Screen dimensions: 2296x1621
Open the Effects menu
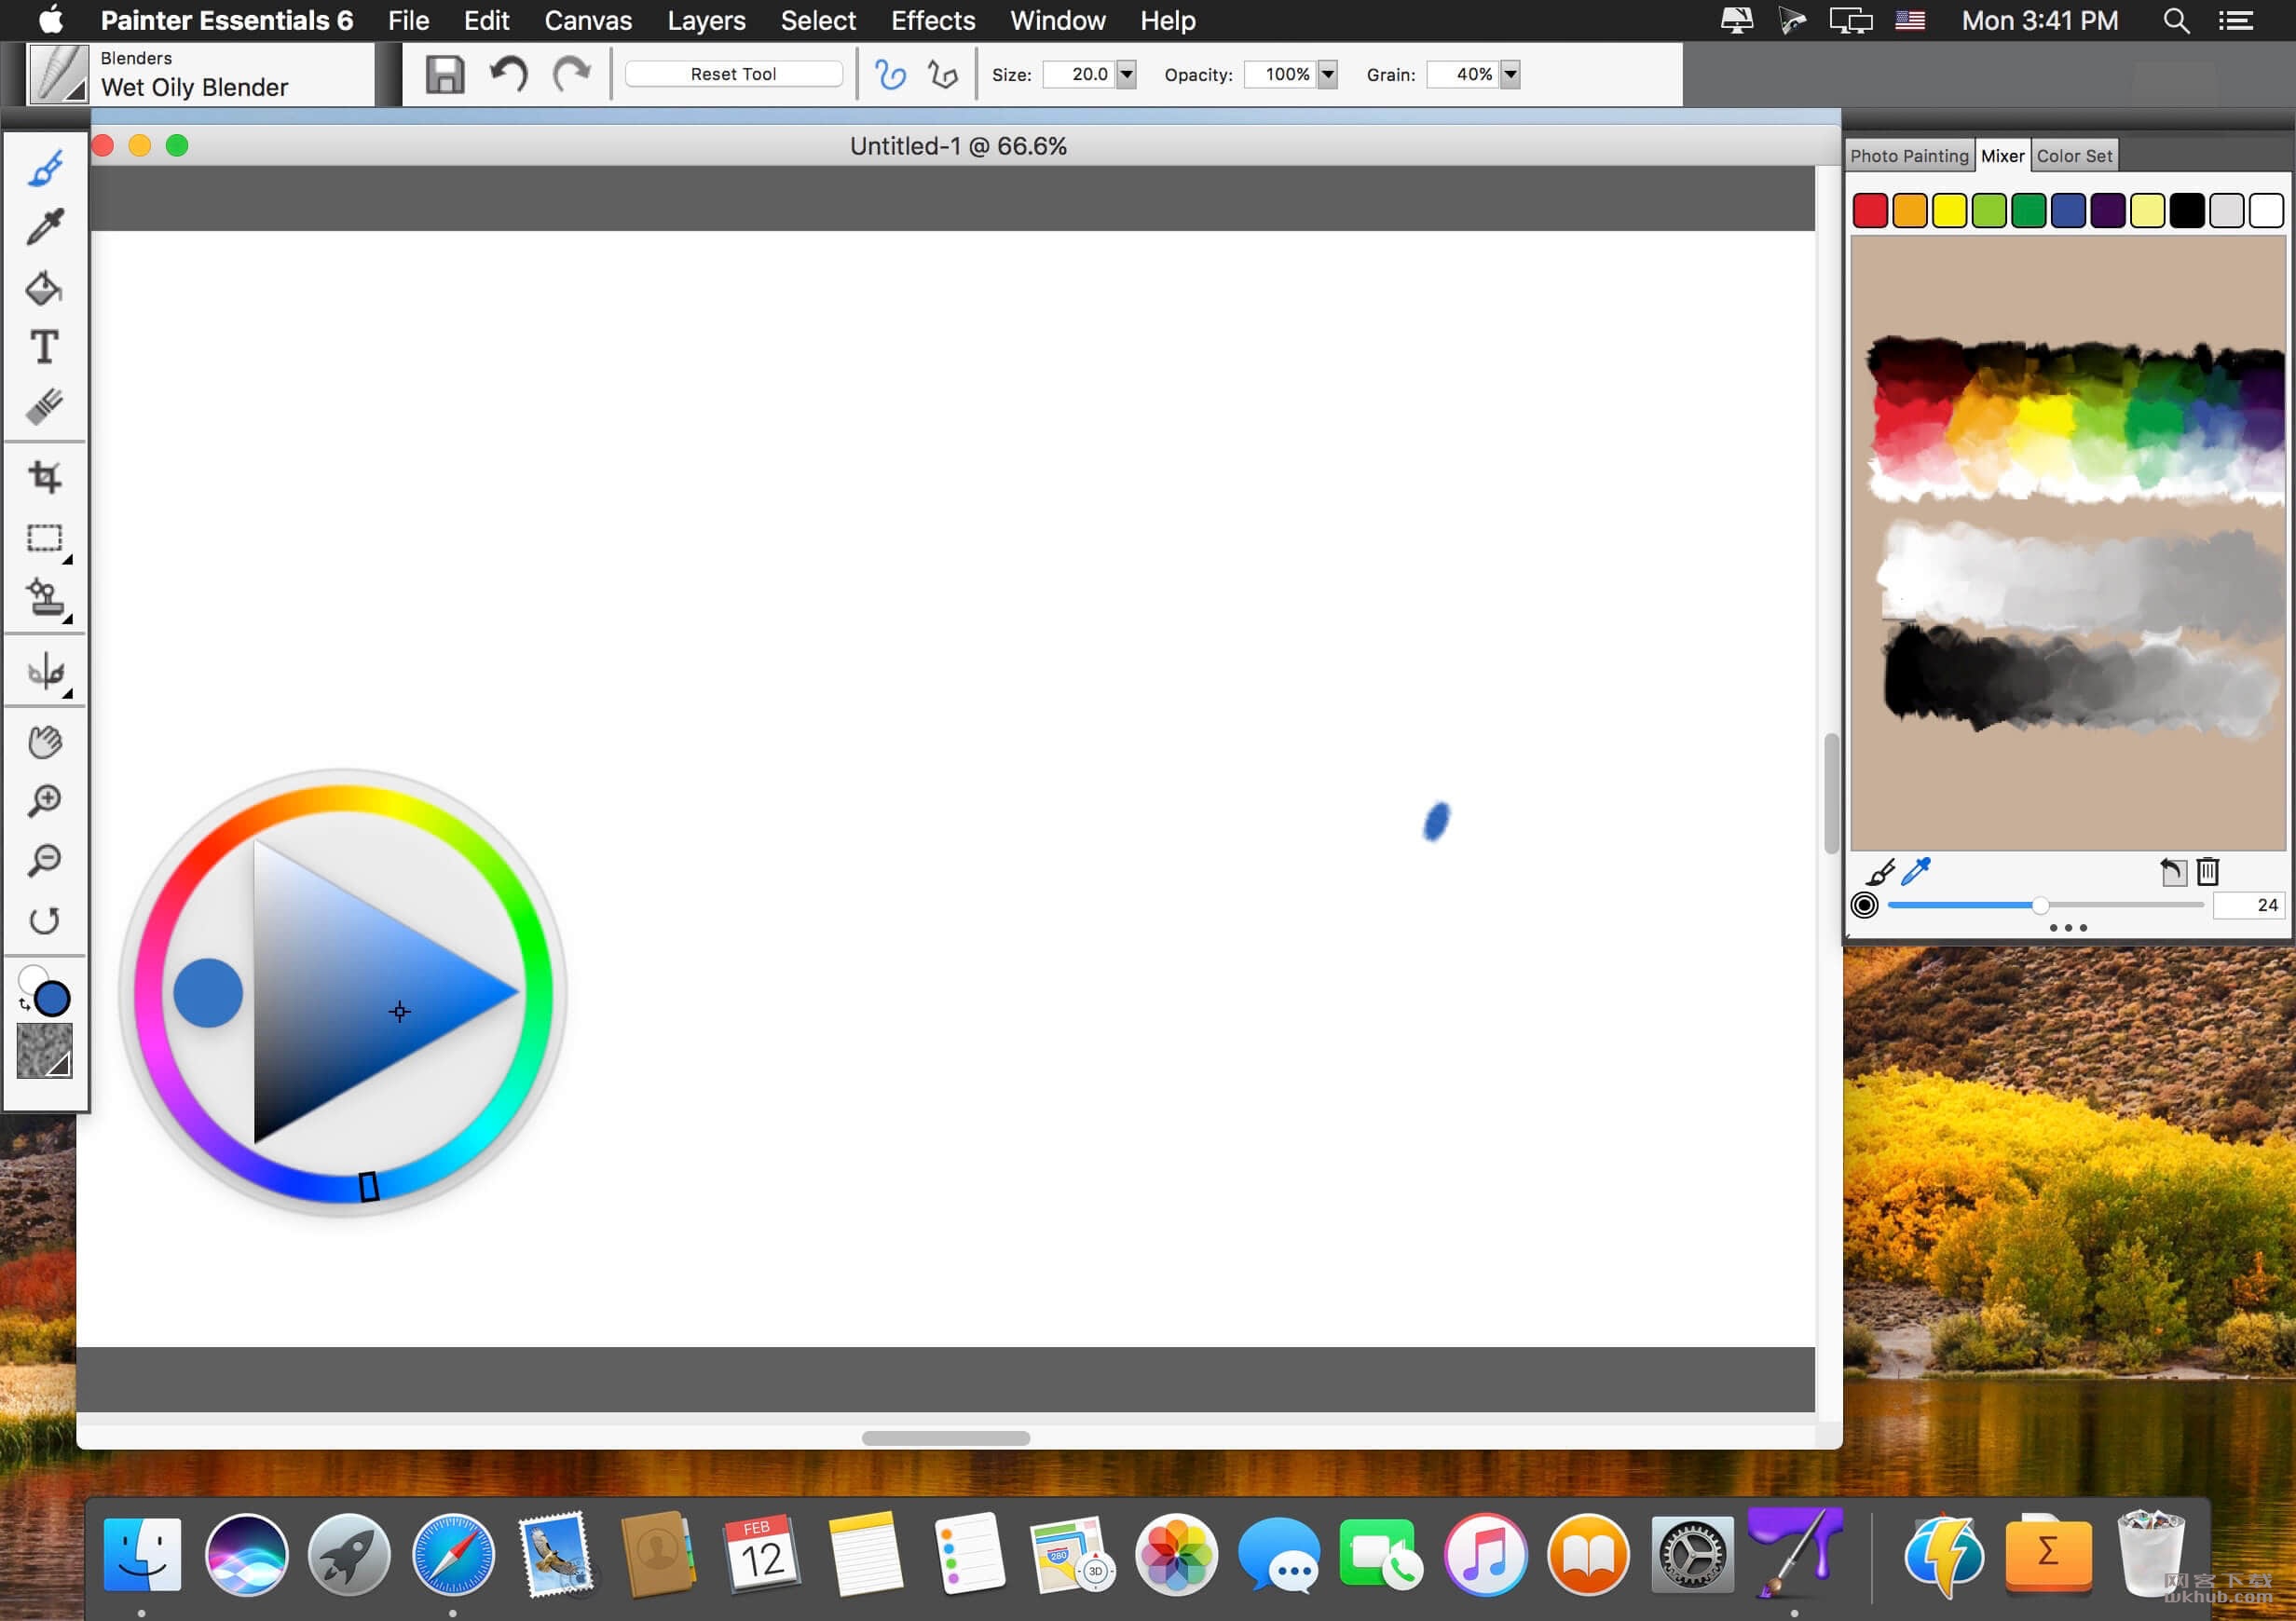(x=933, y=20)
